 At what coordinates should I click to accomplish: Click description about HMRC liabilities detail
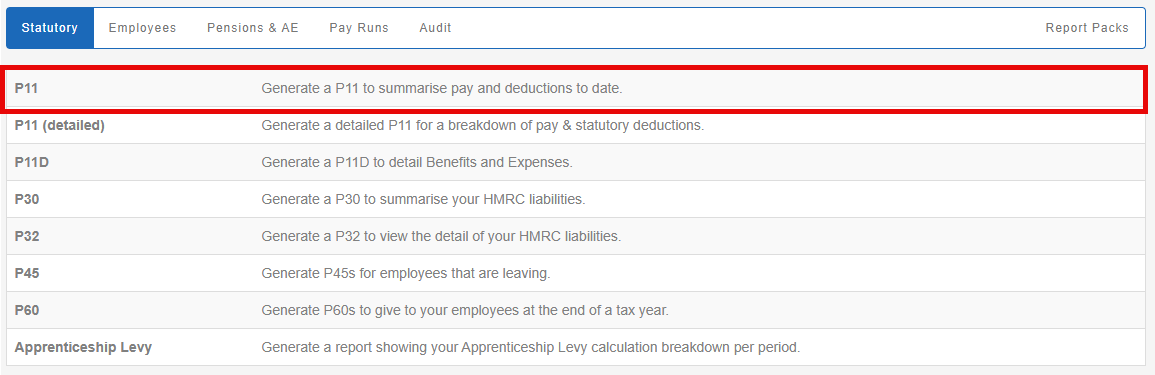click(x=441, y=236)
